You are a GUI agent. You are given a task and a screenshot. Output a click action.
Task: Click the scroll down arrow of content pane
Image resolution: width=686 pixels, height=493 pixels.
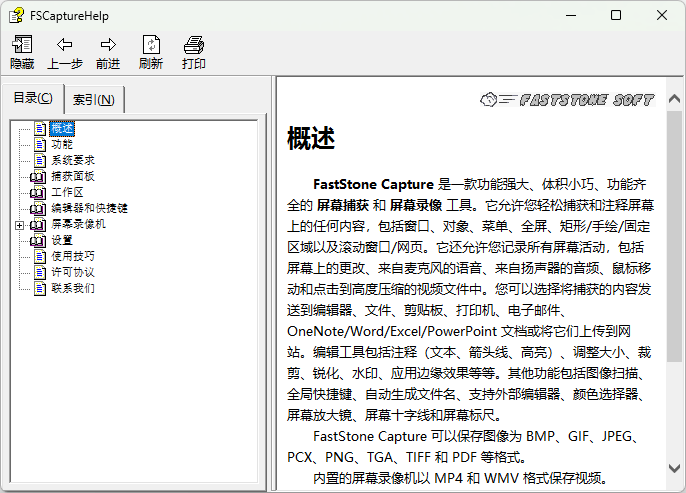674,468
